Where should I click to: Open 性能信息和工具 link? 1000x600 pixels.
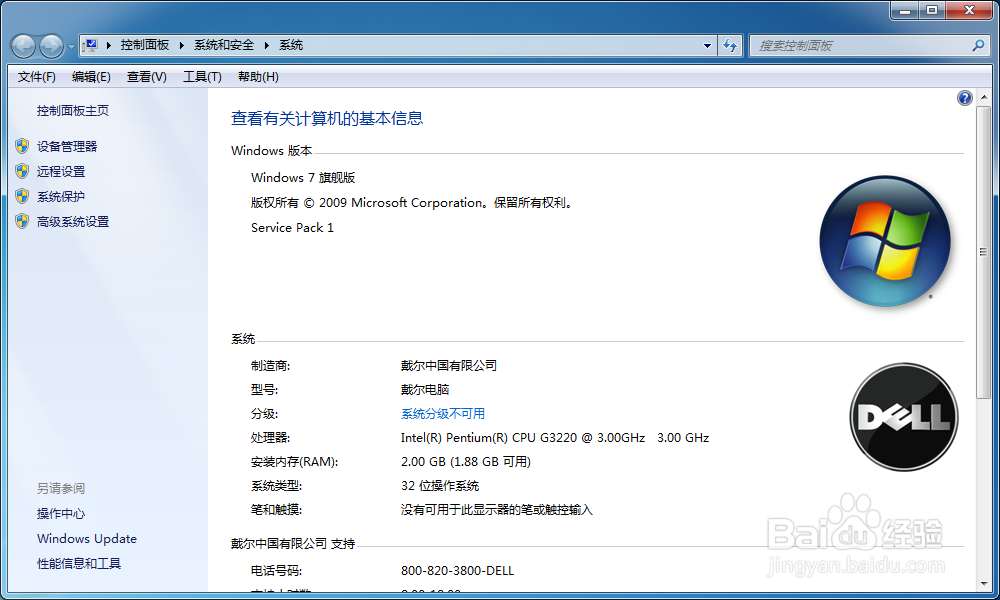[x=79, y=564]
